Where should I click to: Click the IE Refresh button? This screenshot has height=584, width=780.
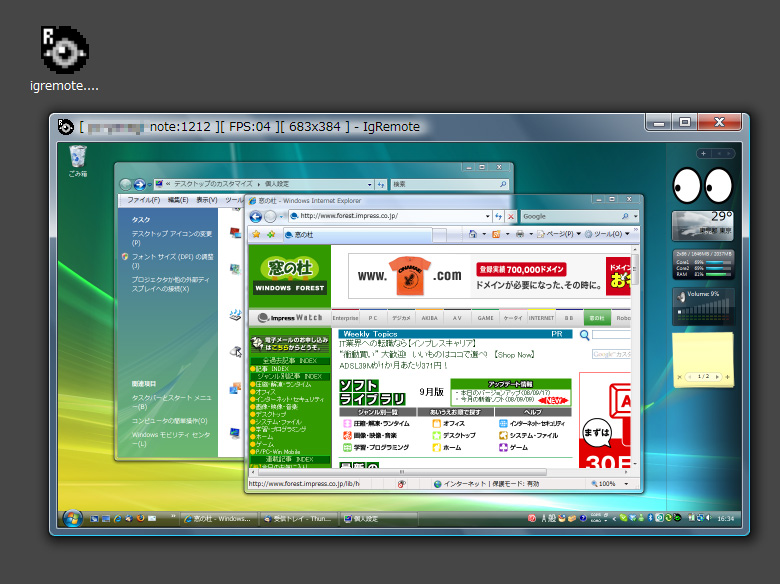[x=498, y=216]
